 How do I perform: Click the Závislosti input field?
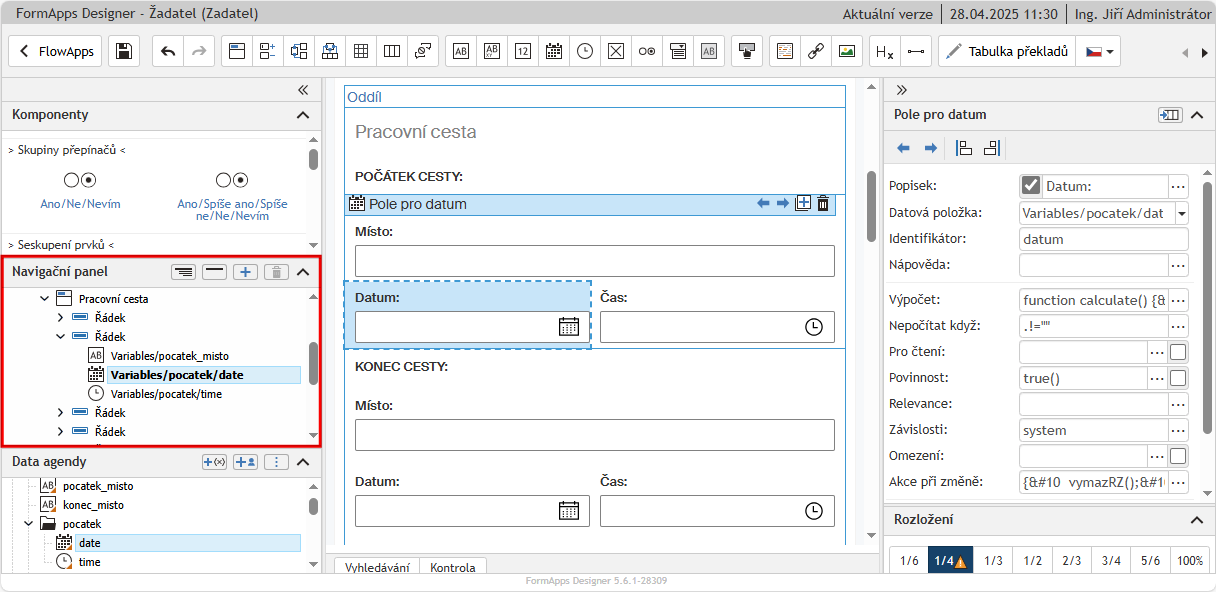[1094, 430]
